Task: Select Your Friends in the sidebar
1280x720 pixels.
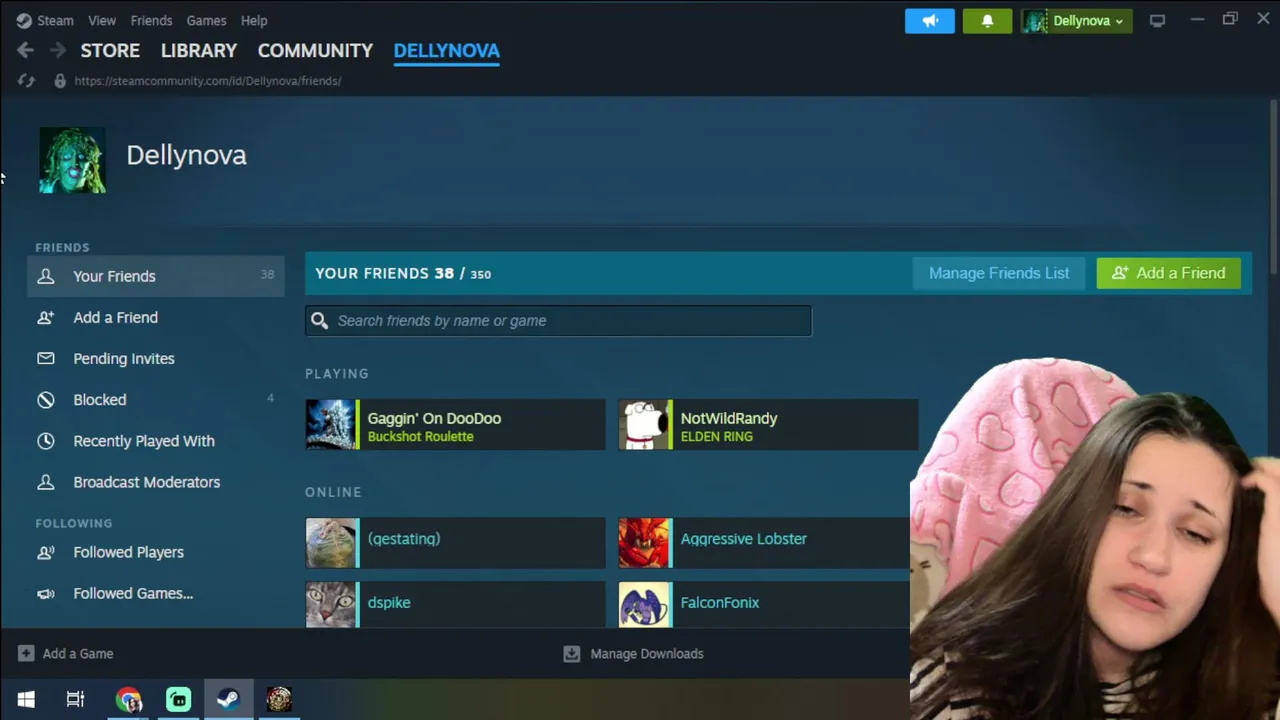Action: click(156, 276)
